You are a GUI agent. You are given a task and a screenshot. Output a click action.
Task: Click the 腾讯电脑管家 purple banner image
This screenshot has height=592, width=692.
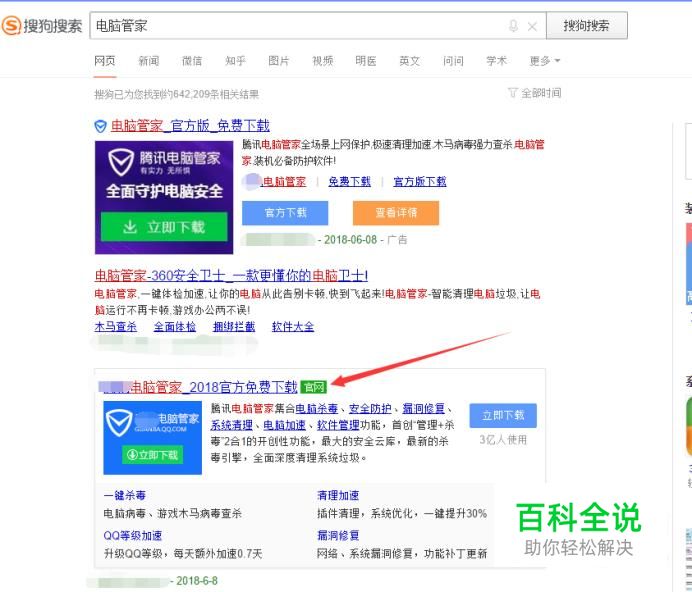pyautogui.click(x=164, y=197)
